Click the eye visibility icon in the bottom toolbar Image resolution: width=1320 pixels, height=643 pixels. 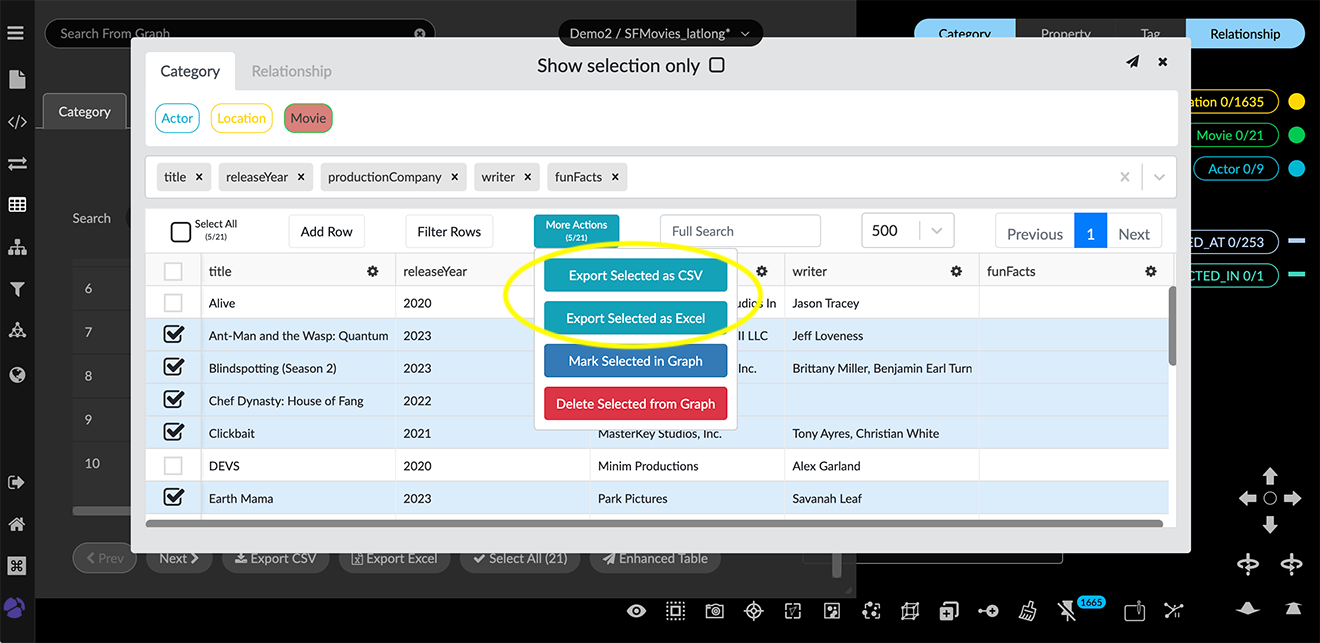pos(636,610)
